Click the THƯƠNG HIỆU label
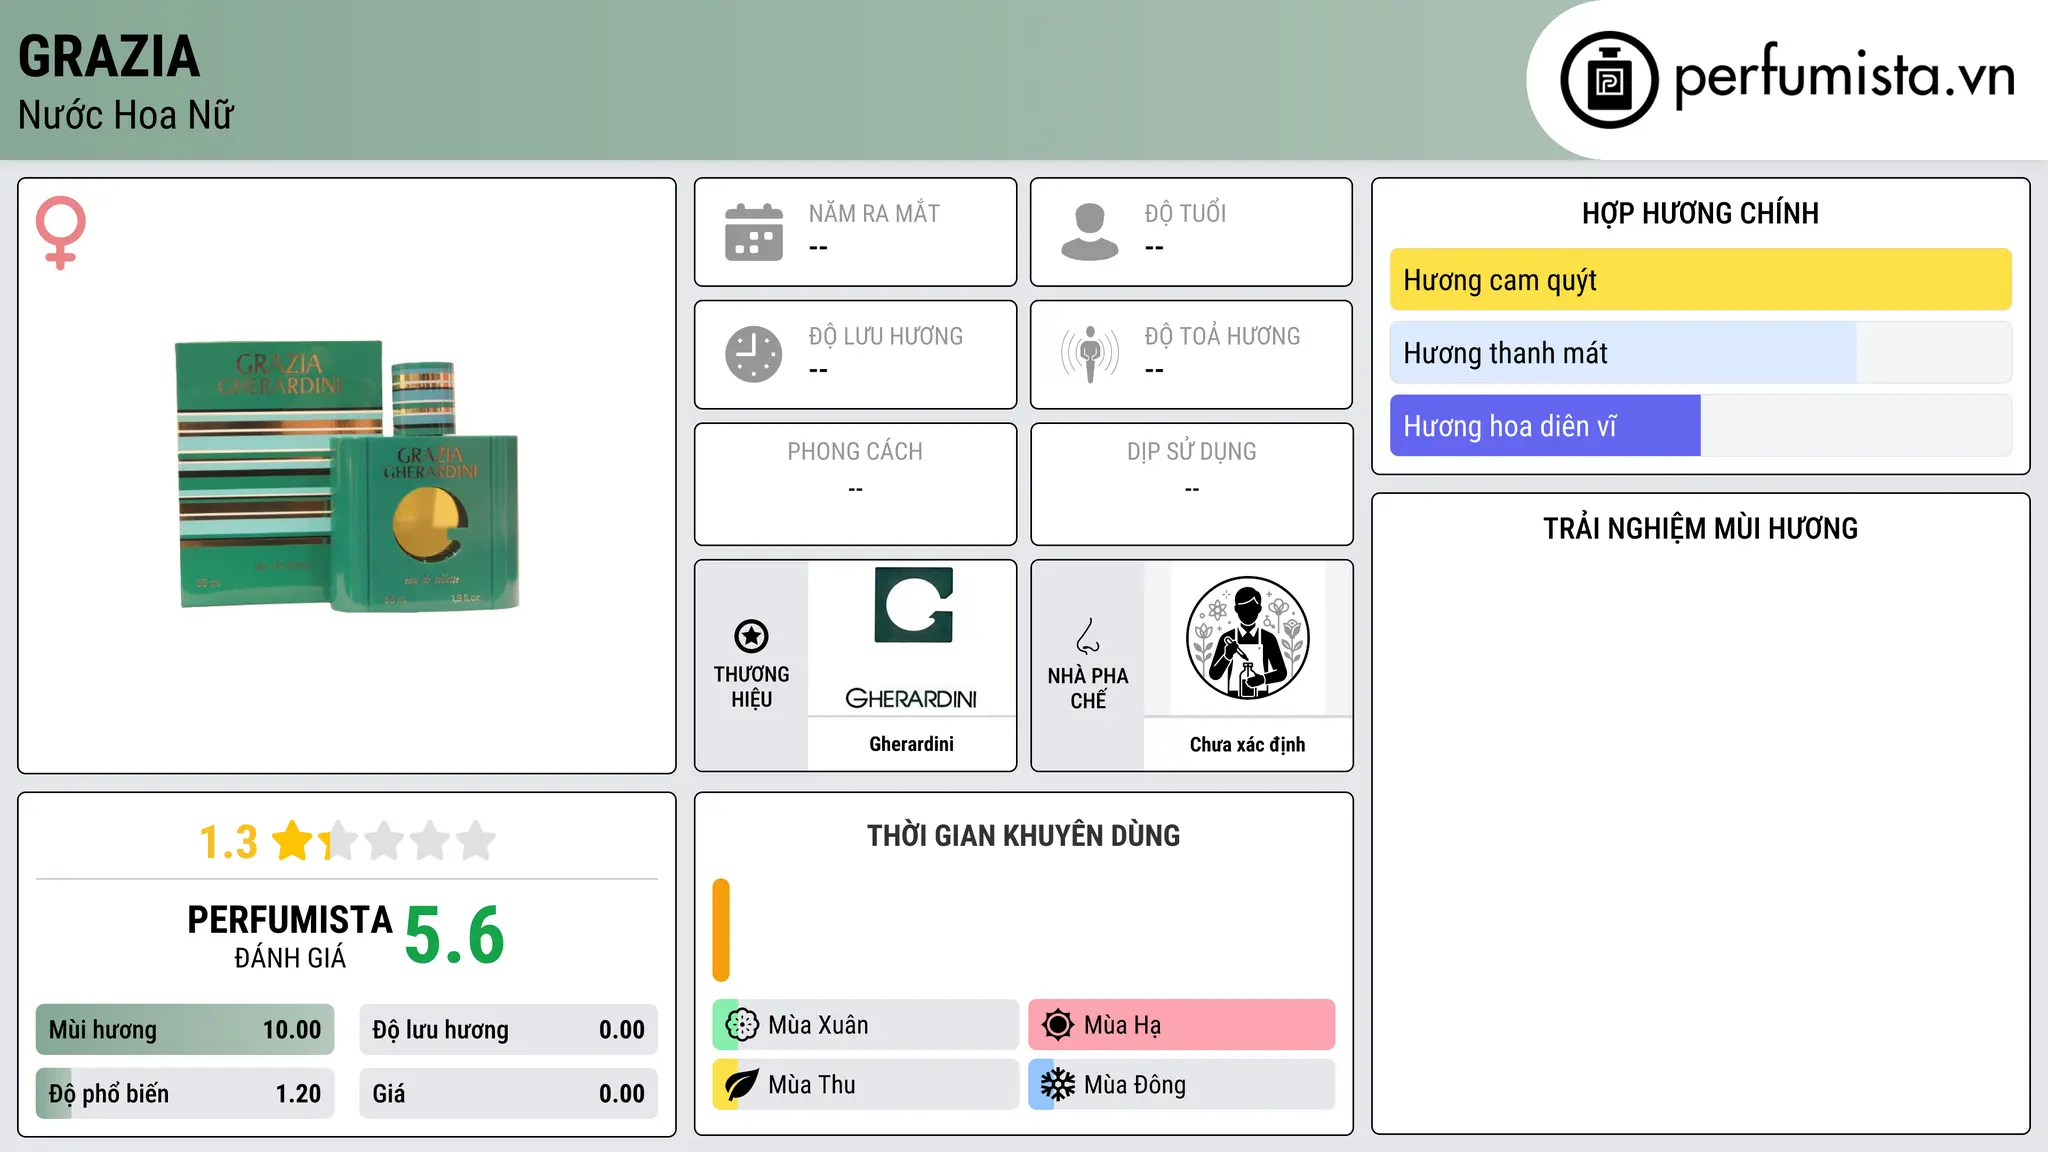 pyautogui.click(x=751, y=687)
